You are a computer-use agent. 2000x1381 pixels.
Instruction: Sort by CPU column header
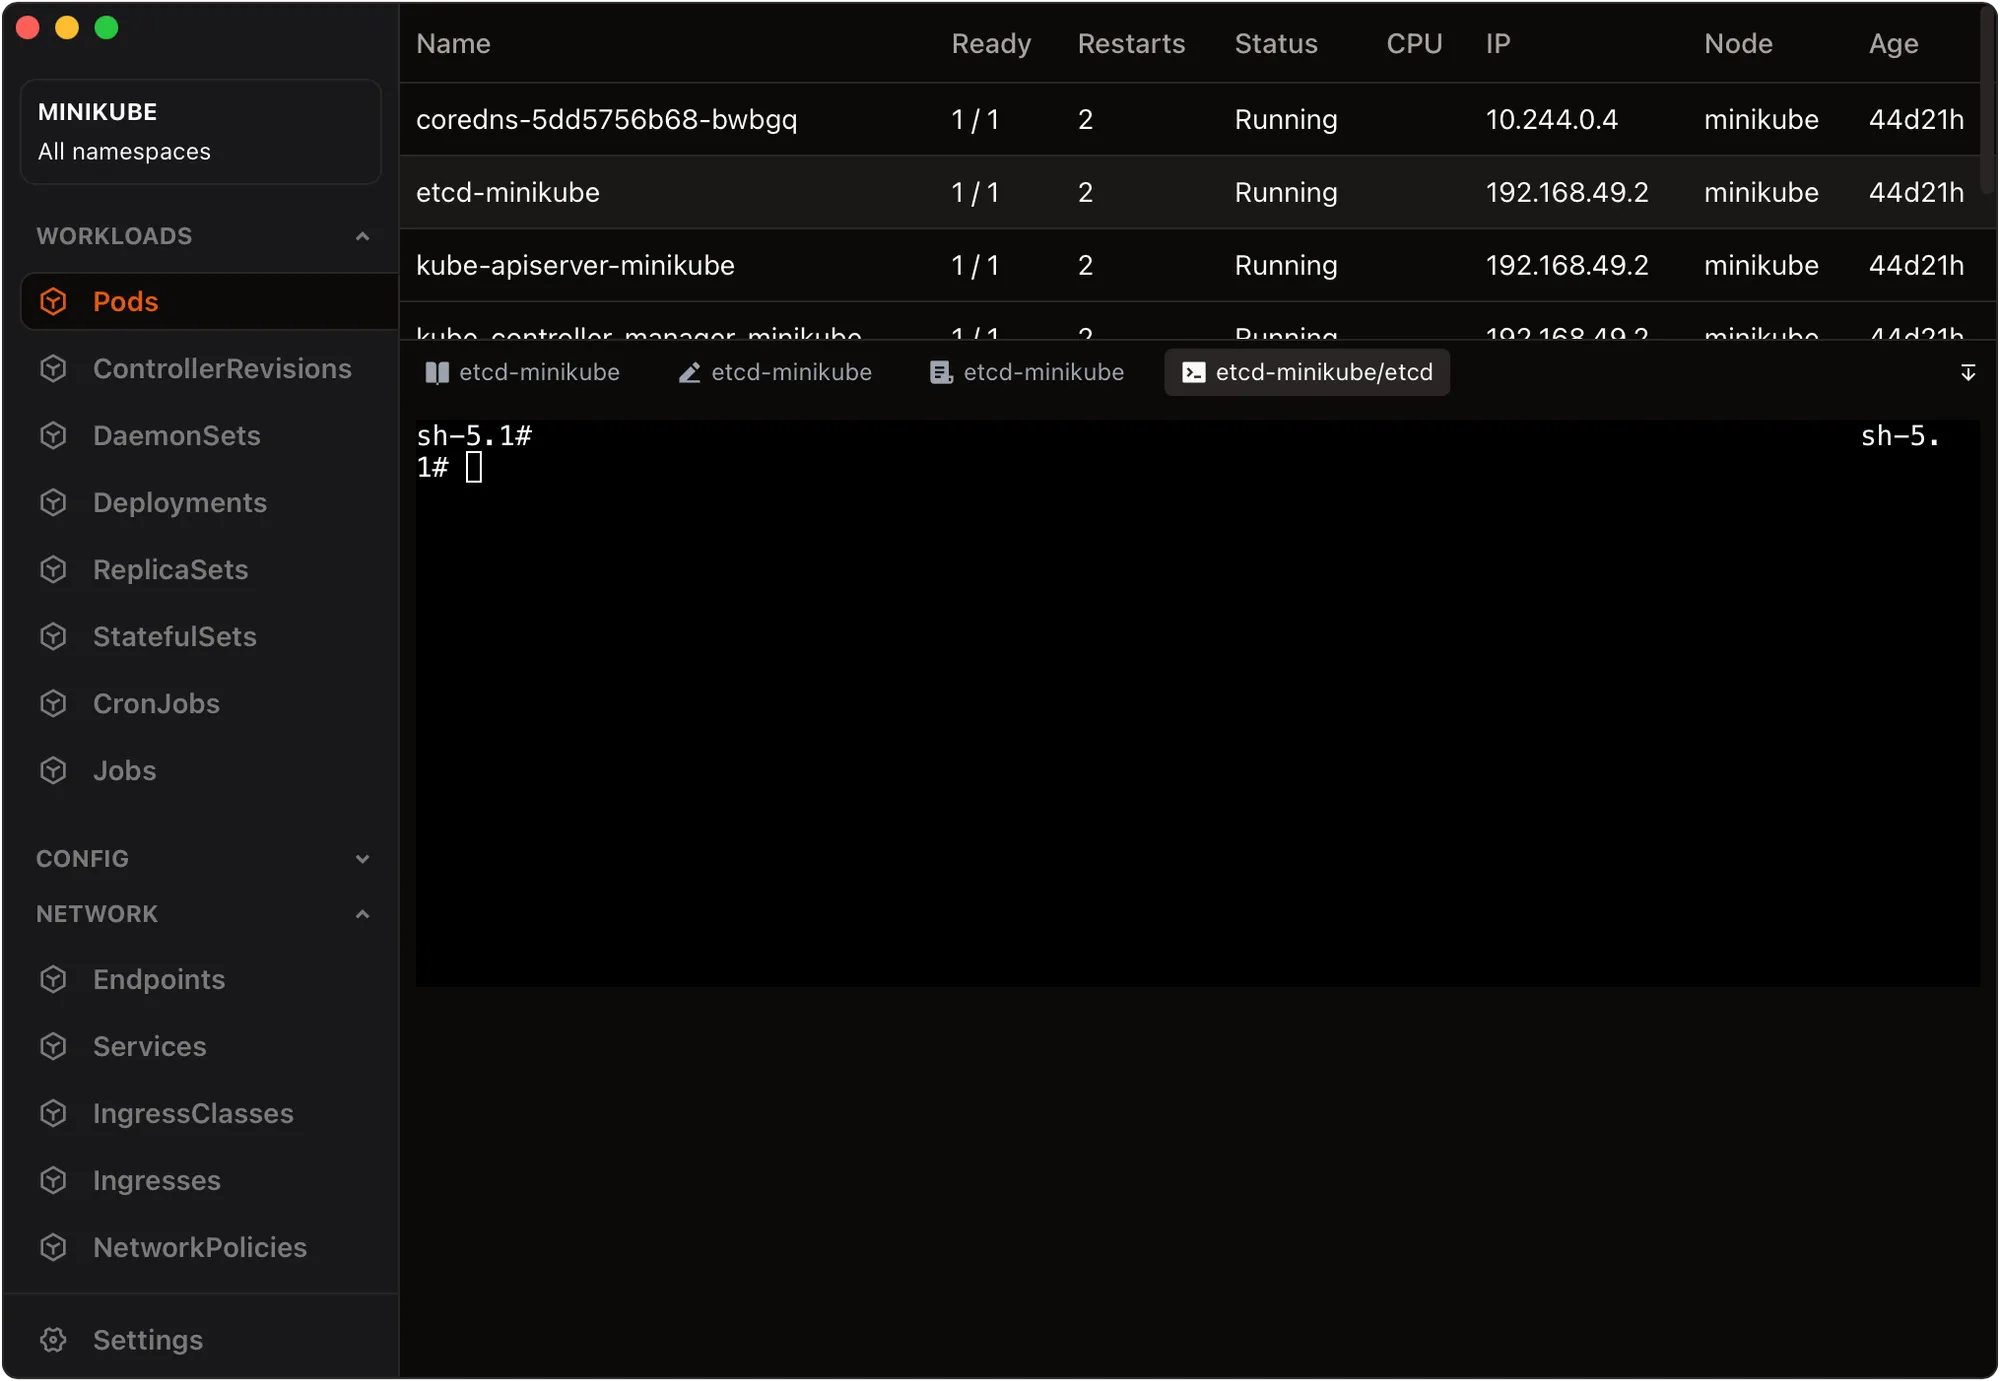pyautogui.click(x=1414, y=43)
